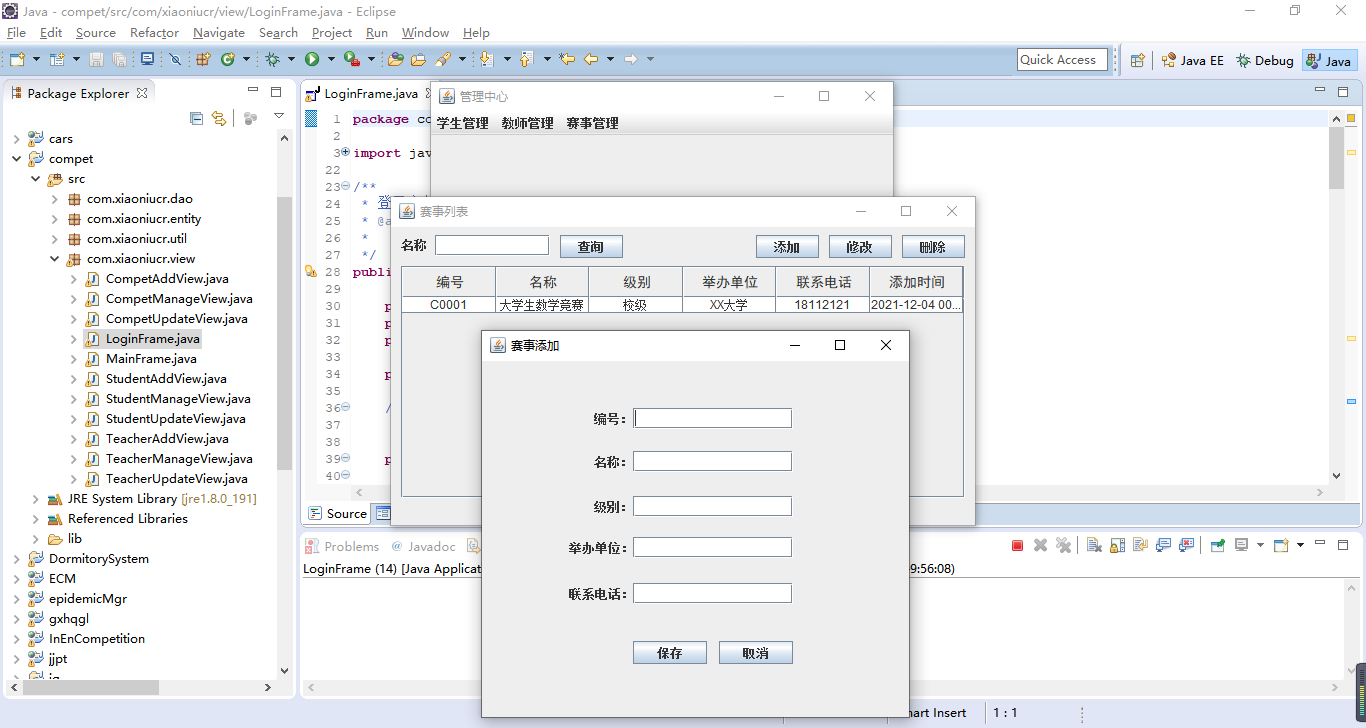Expand the cars project node
Screen dimensions: 1366x728
(16, 138)
